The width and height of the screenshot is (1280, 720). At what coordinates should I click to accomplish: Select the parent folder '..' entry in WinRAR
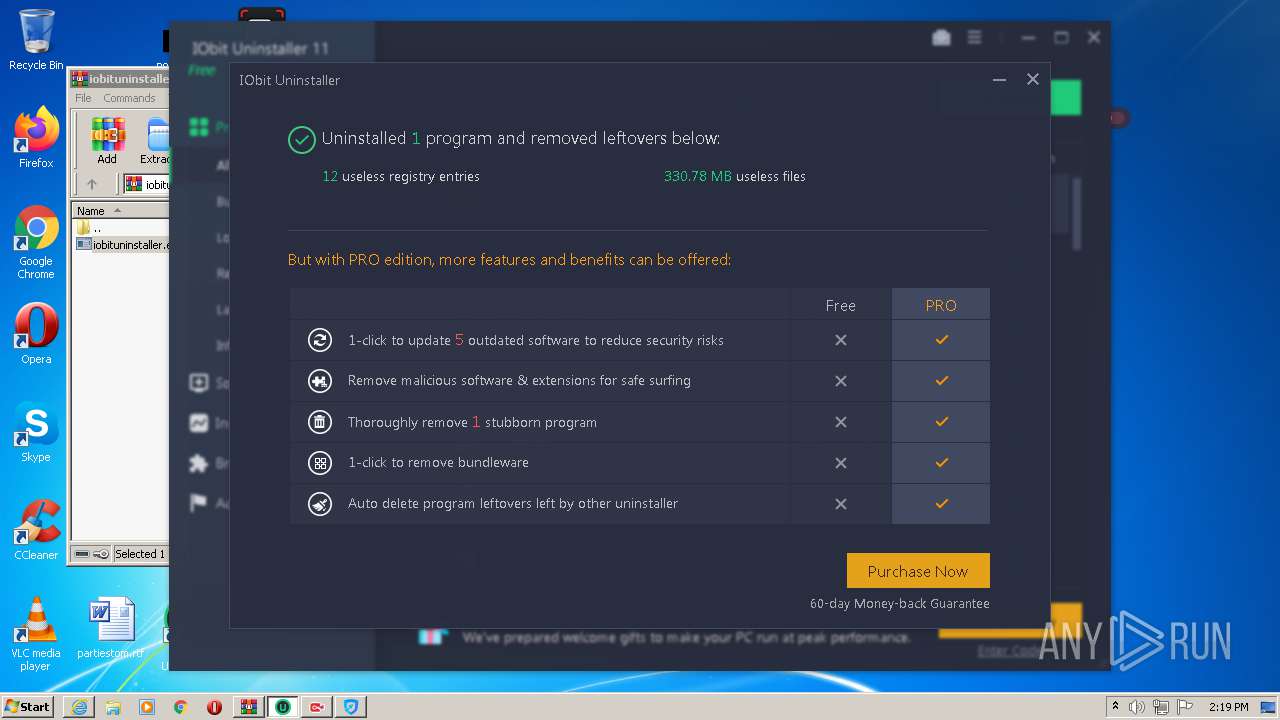(90, 228)
